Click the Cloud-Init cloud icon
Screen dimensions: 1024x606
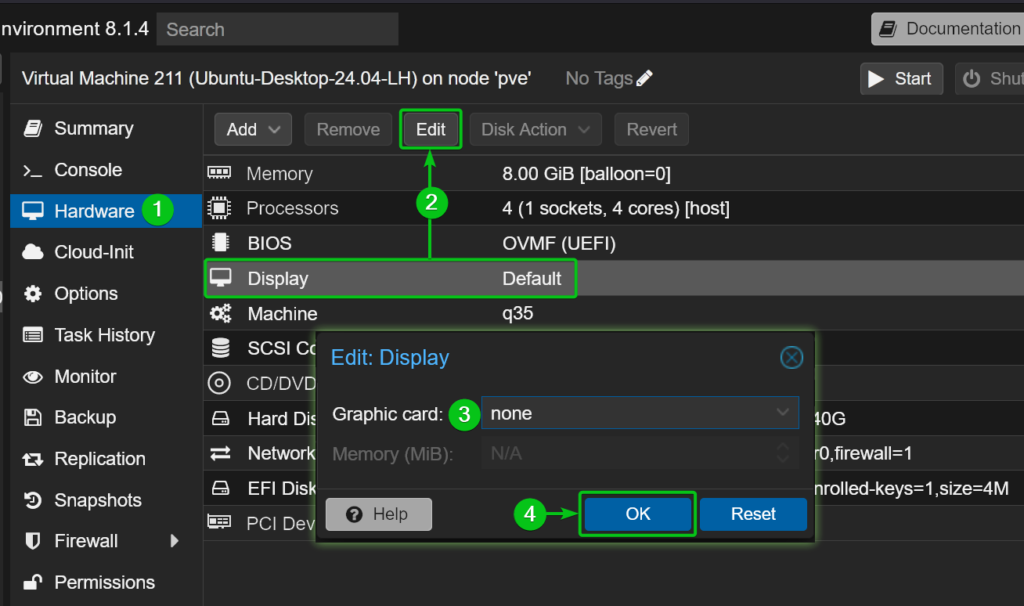pos(33,252)
